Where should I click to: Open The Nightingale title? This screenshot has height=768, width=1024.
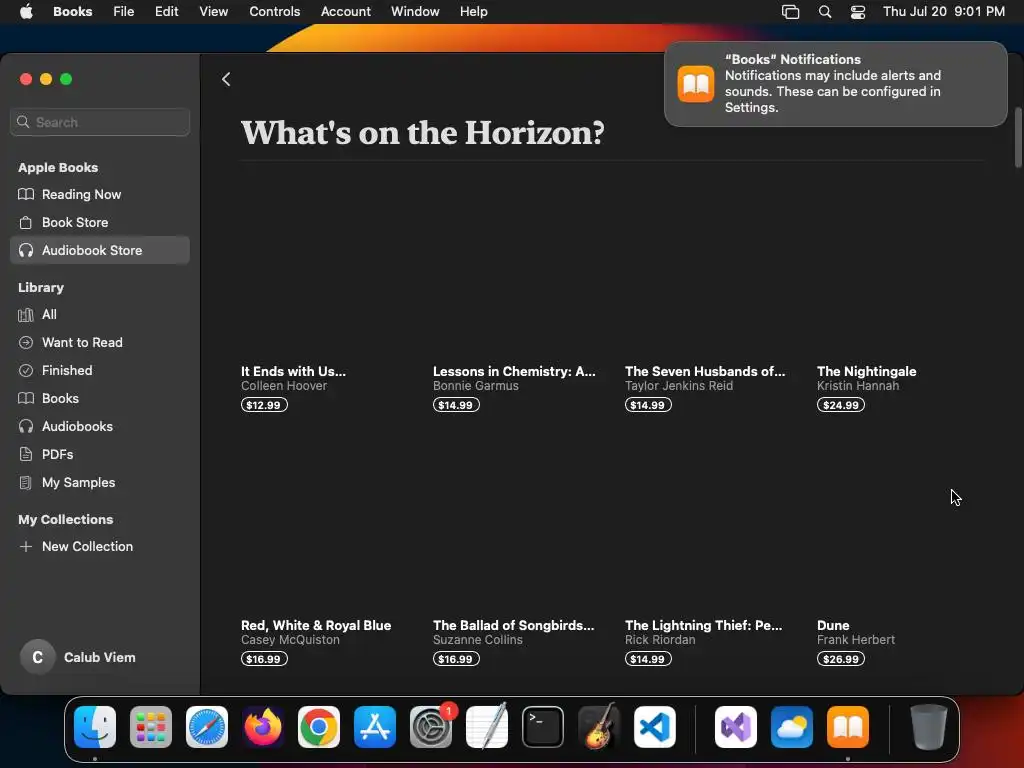point(867,371)
